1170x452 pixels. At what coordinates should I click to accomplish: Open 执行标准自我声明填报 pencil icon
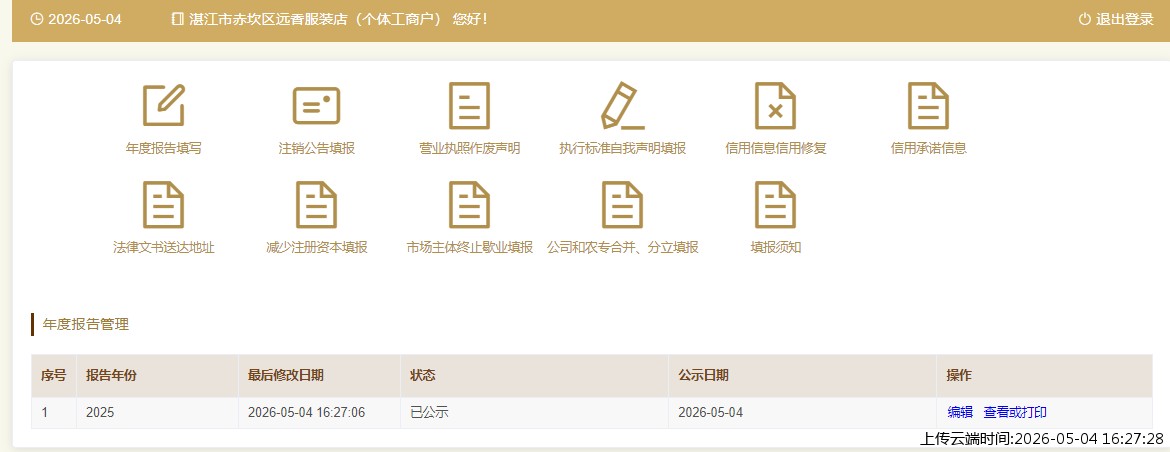[622, 105]
